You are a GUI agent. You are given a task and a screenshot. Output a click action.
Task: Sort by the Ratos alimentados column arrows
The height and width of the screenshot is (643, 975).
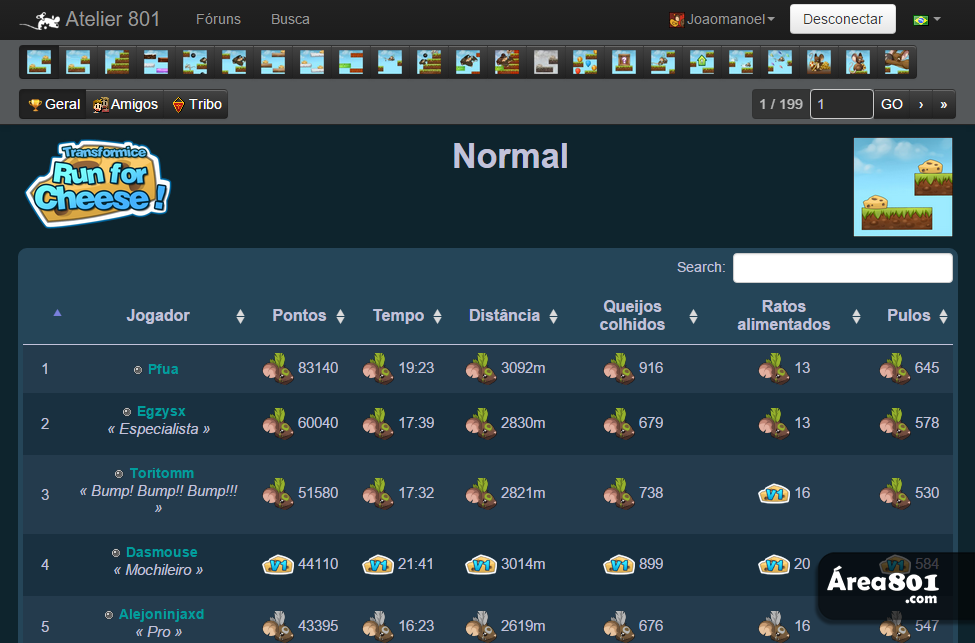(856, 317)
